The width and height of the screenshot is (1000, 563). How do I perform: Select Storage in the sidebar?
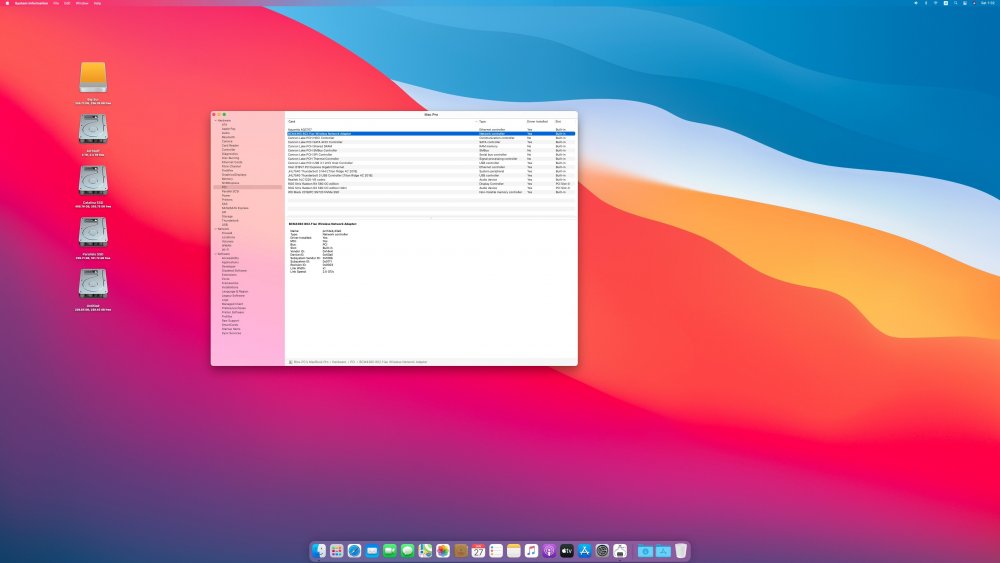(227, 216)
